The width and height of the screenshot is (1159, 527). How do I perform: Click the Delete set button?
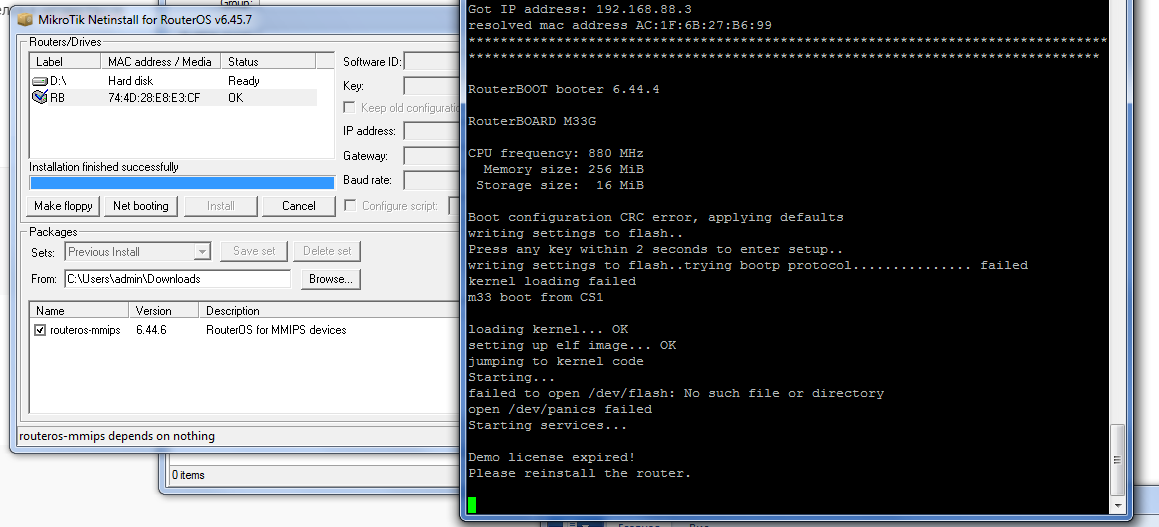327,251
